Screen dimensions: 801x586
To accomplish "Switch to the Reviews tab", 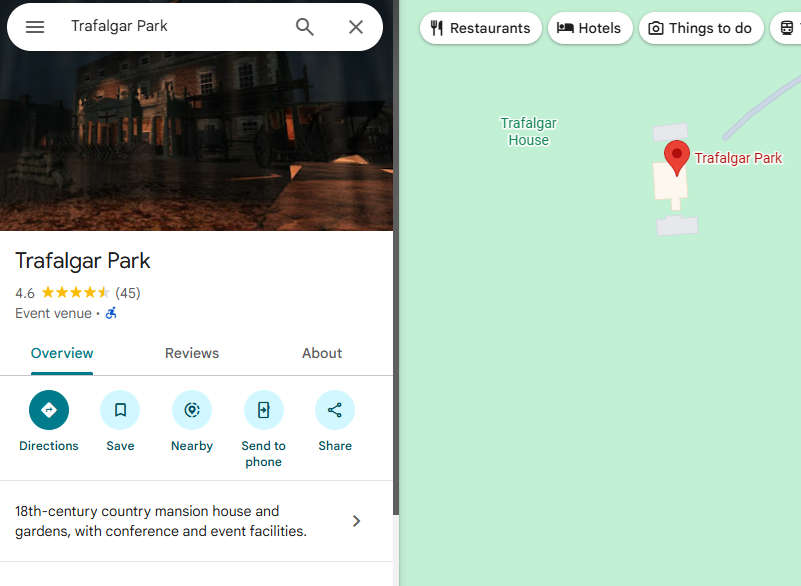I will click(192, 354).
